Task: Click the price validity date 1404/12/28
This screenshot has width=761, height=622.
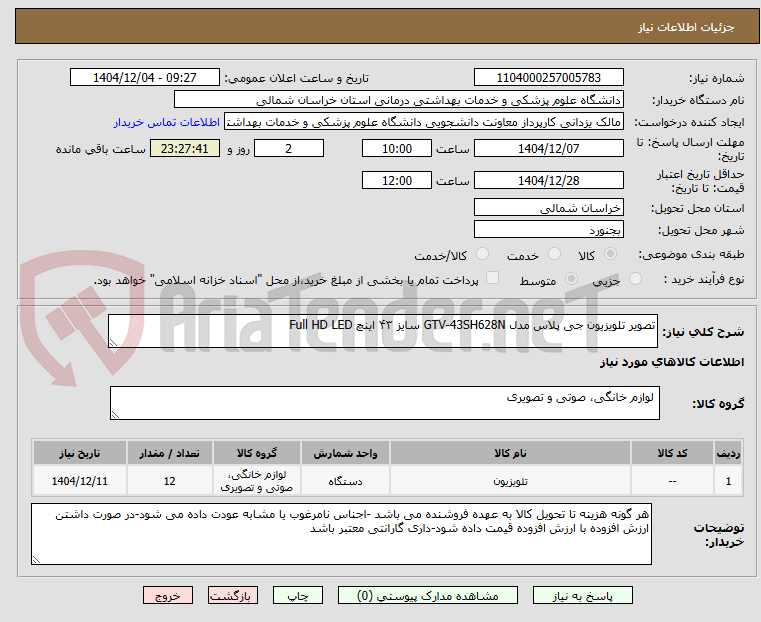Action: pyautogui.click(x=548, y=180)
